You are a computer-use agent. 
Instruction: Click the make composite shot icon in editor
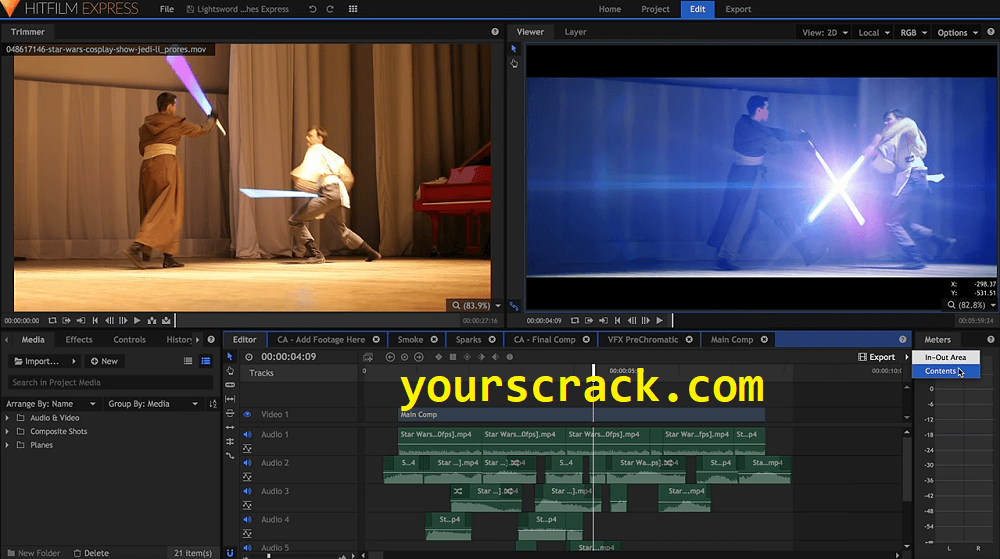click(x=368, y=357)
